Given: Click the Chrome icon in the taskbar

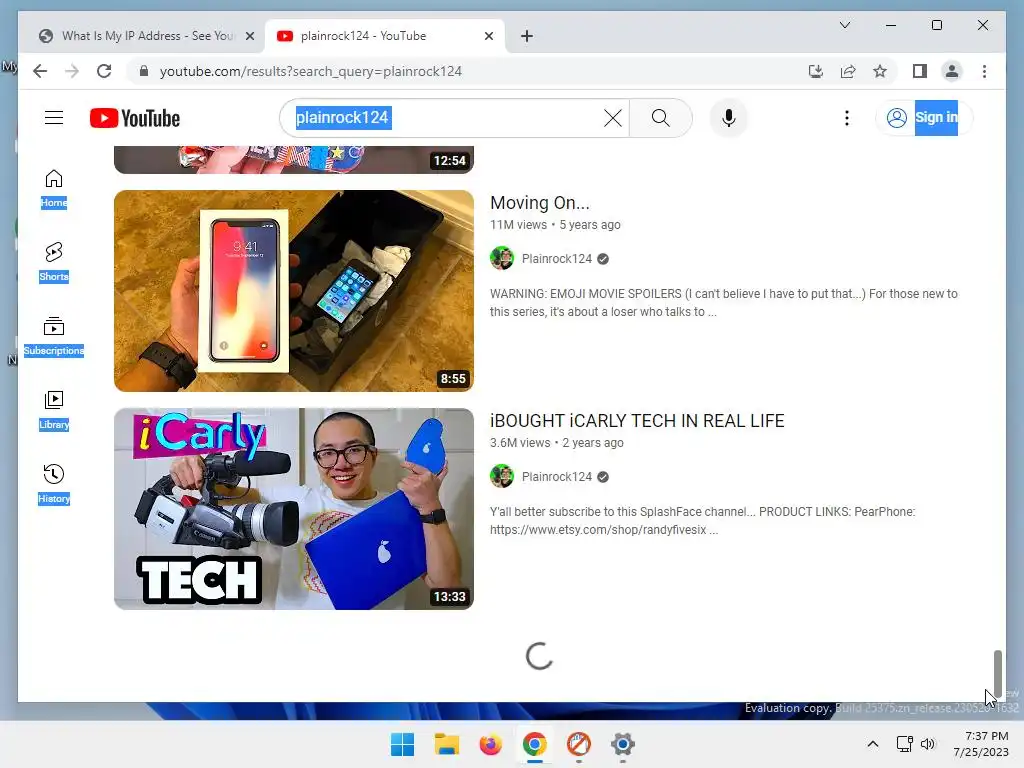Looking at the screenshot, I should click(x=535, y=744).
